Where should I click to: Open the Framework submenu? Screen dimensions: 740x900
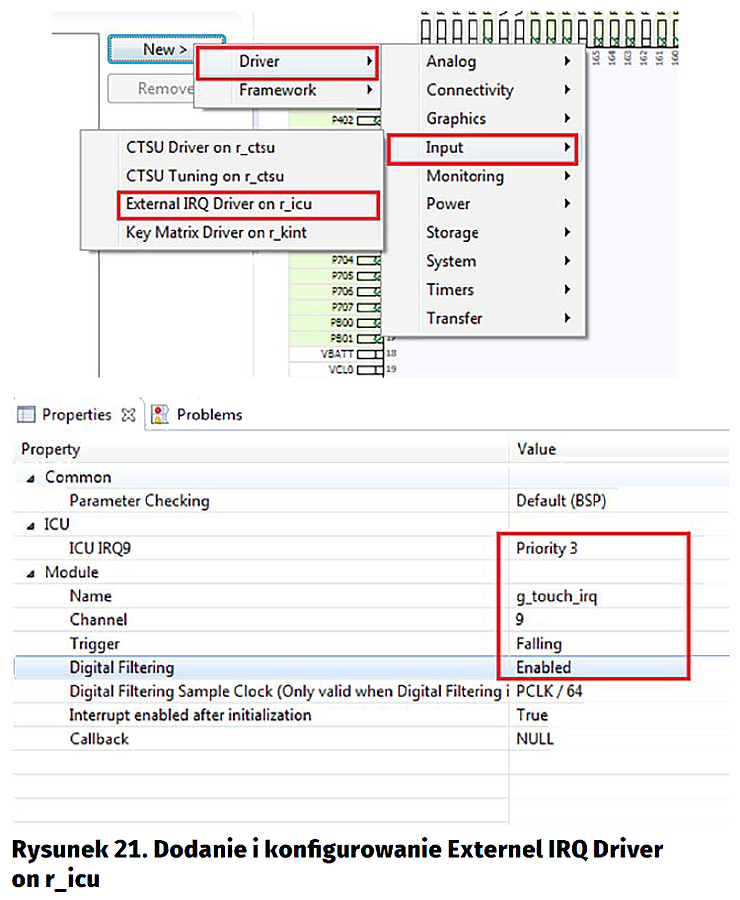(287, 90)
